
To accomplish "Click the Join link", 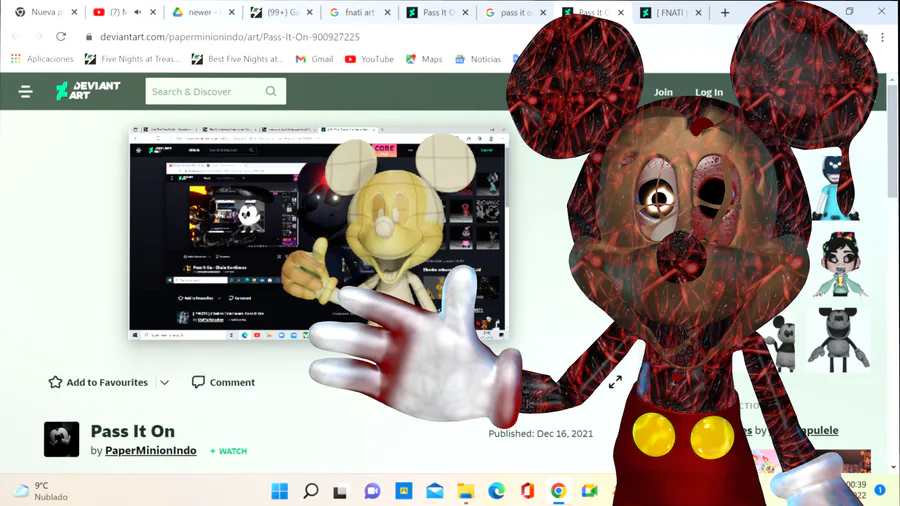I will coord(663,92).
